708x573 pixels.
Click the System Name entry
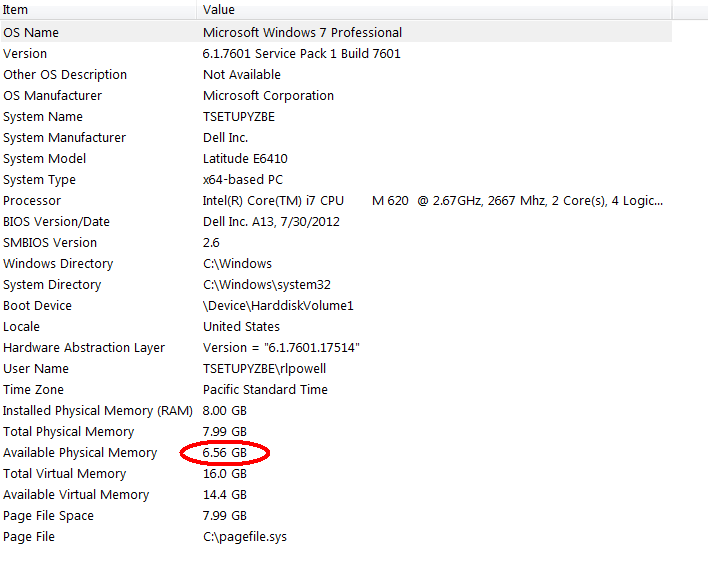coord(42,117)
